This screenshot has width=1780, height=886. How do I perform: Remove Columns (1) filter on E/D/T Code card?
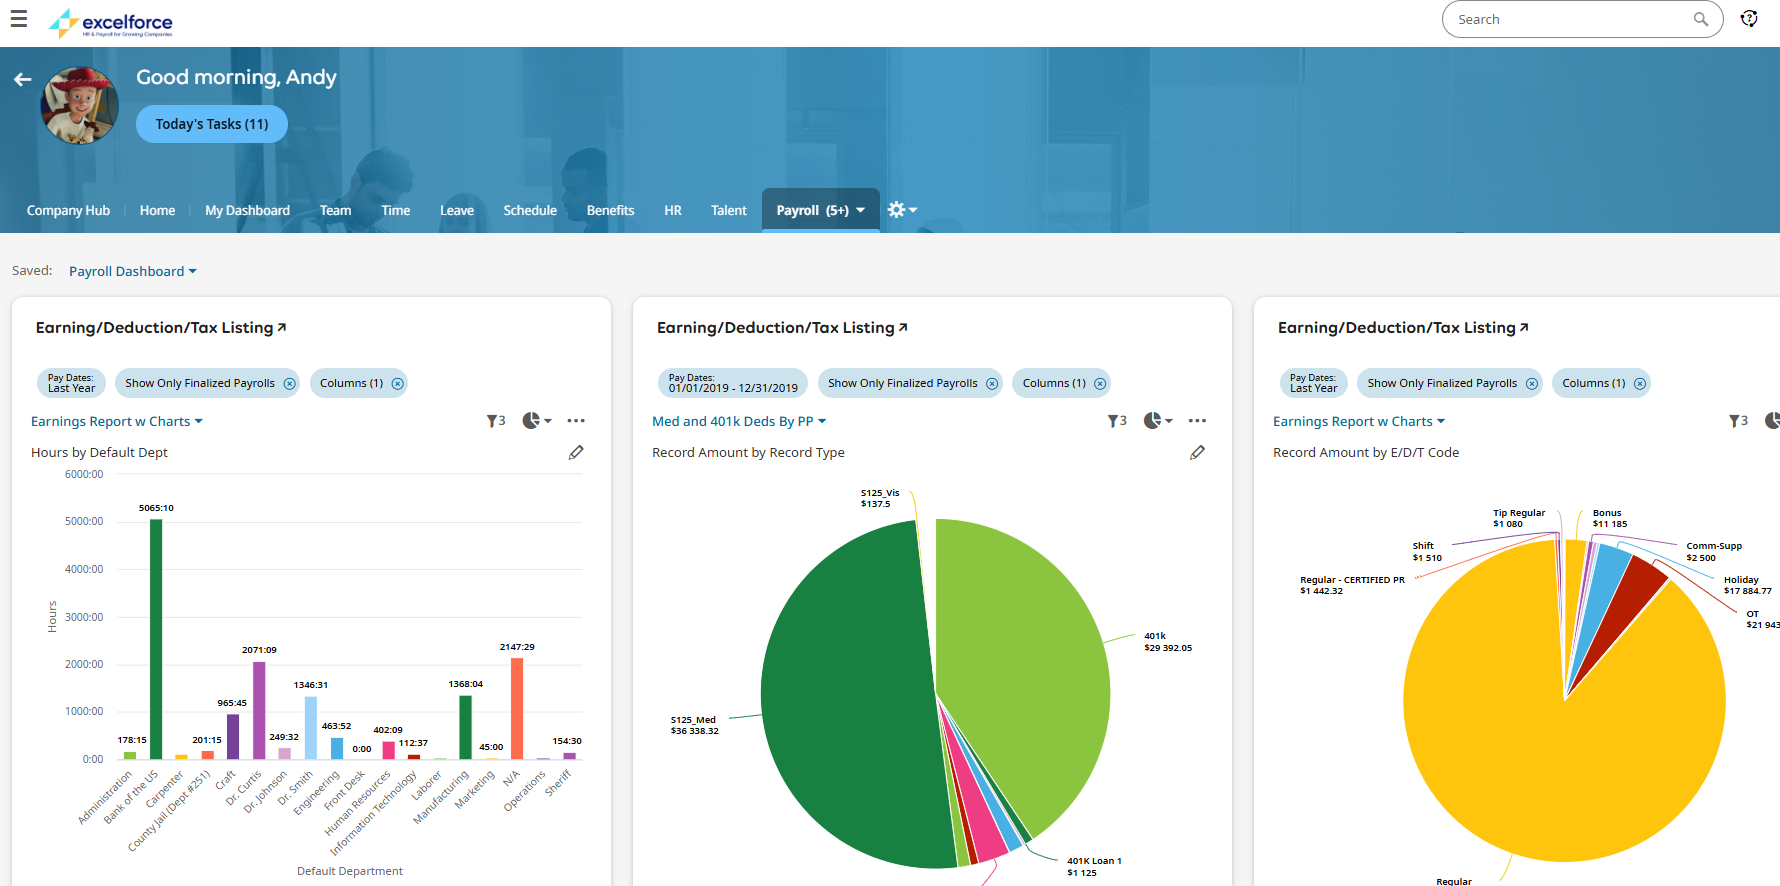[1640, 384]
